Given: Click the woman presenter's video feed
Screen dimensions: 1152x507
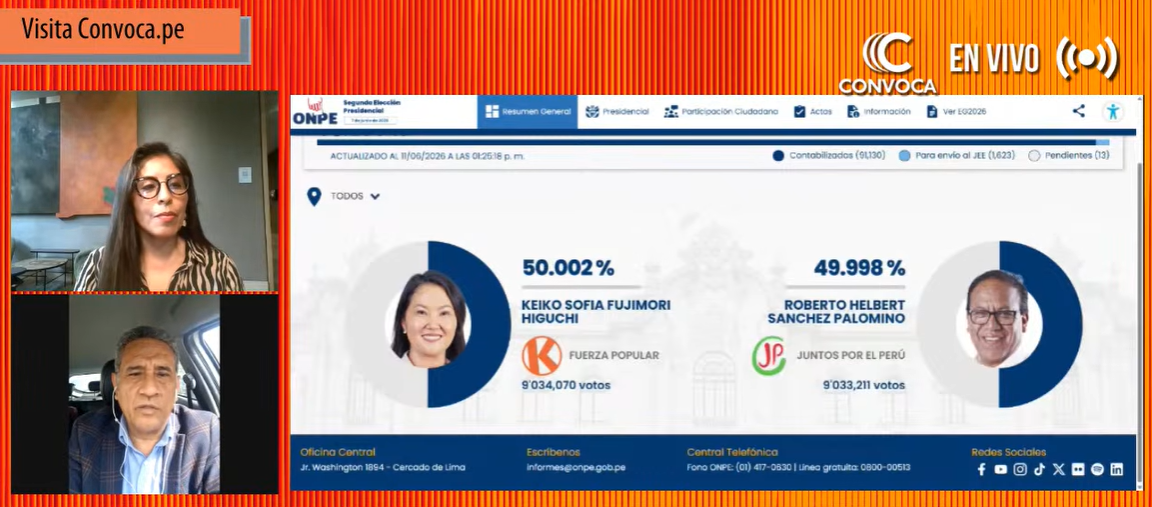Looking at the screenshot, I should coord(145,191).
